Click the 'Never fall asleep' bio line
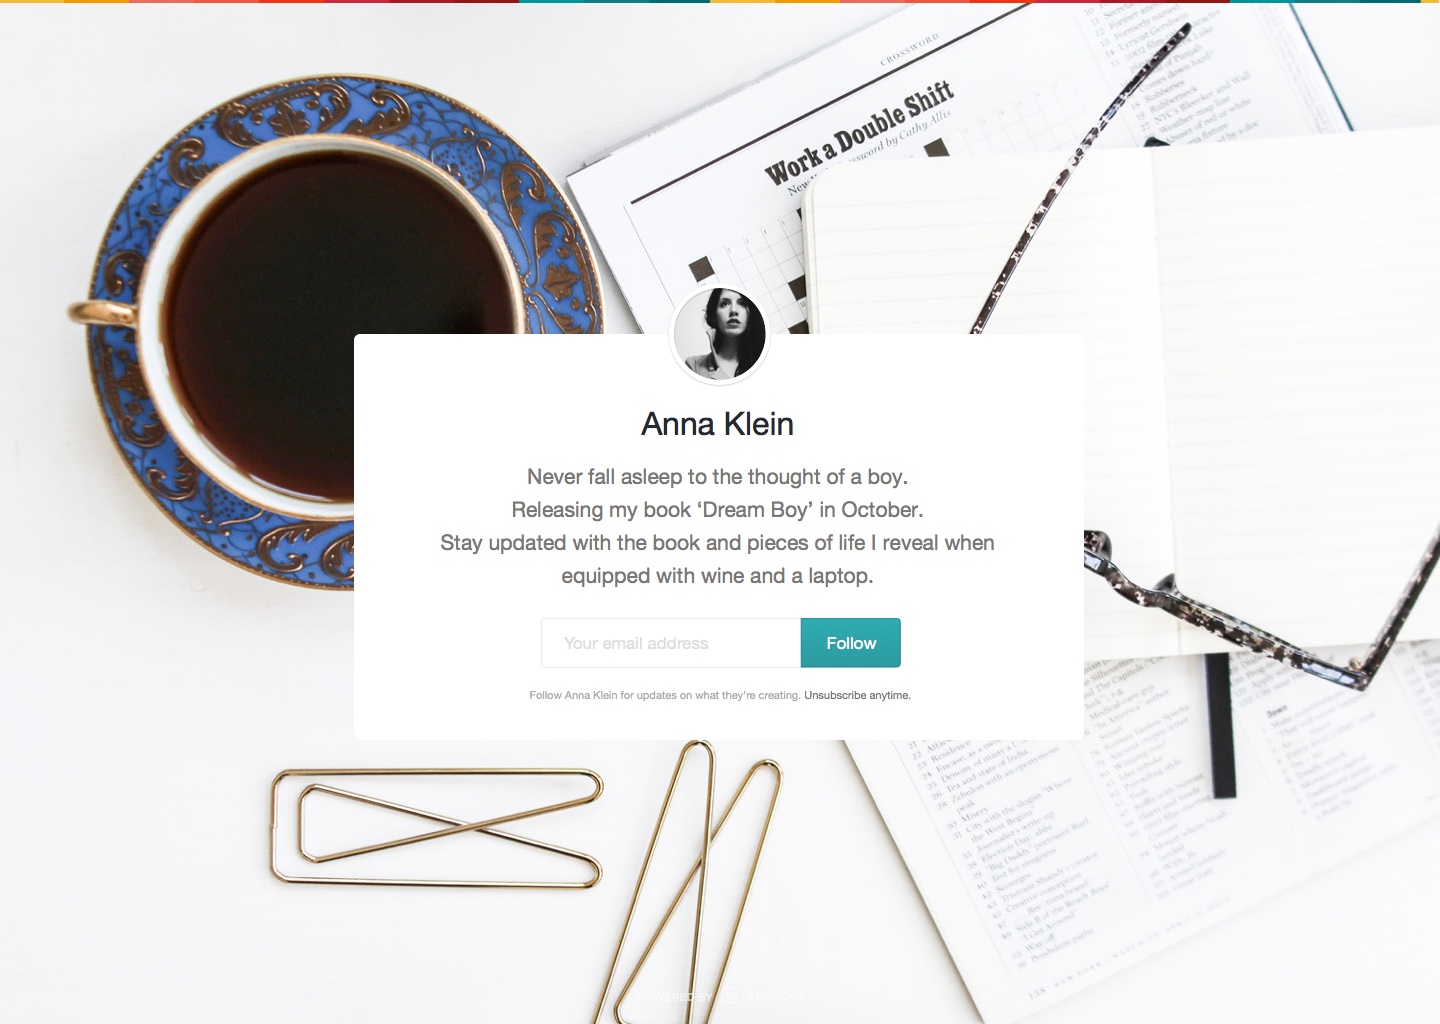 [x=718, y=477]
